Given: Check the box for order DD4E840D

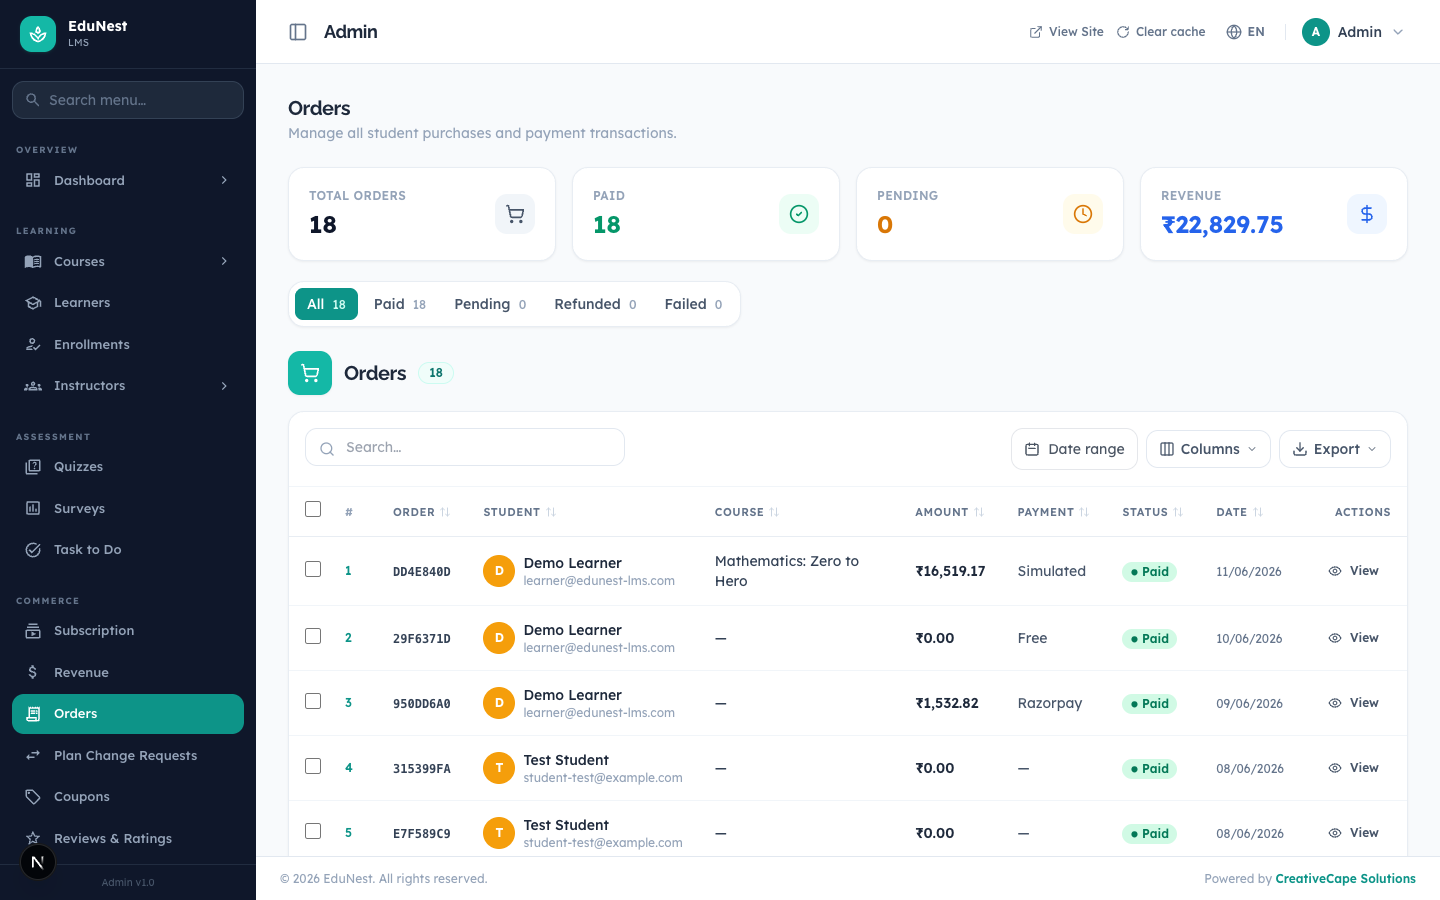Looking at the screenshot, I should coord(313,569).
